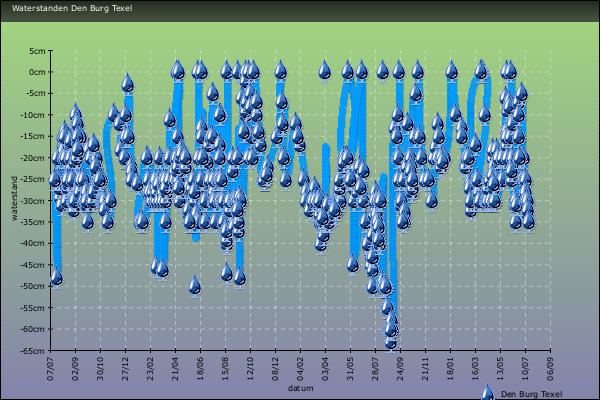Click the peak droplet above the 27/12 date
Image resolution: width=600 pixels, height=400 pixels.
click(x=128, y=84)
